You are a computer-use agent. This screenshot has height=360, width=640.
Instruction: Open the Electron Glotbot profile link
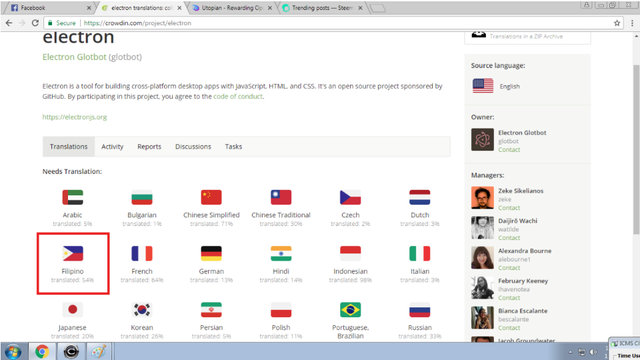tap(74, 57)
